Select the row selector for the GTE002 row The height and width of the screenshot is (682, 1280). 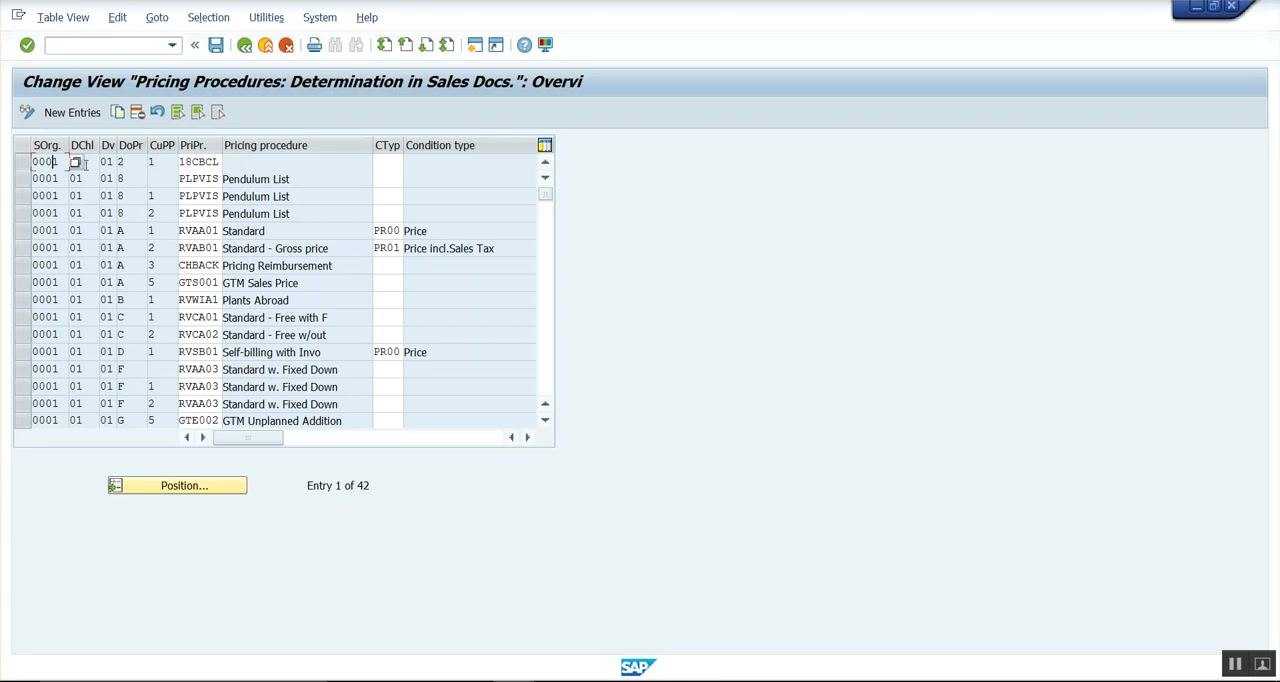tap(22, 421)
